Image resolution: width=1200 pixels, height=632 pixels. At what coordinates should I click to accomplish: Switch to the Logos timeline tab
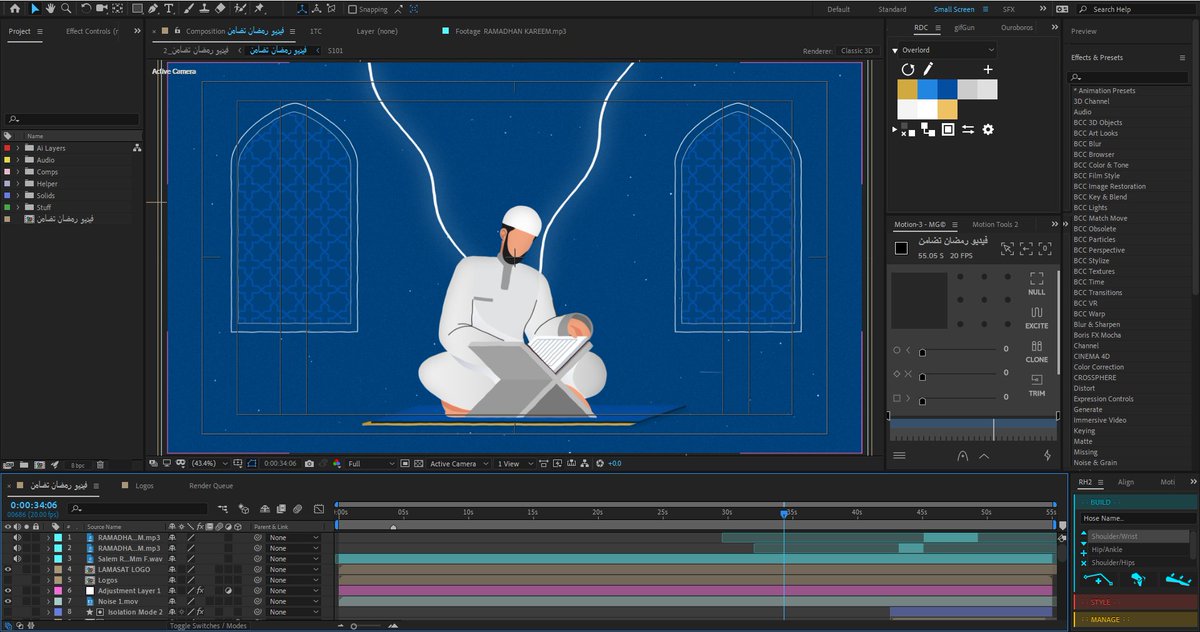click(144, 485)
